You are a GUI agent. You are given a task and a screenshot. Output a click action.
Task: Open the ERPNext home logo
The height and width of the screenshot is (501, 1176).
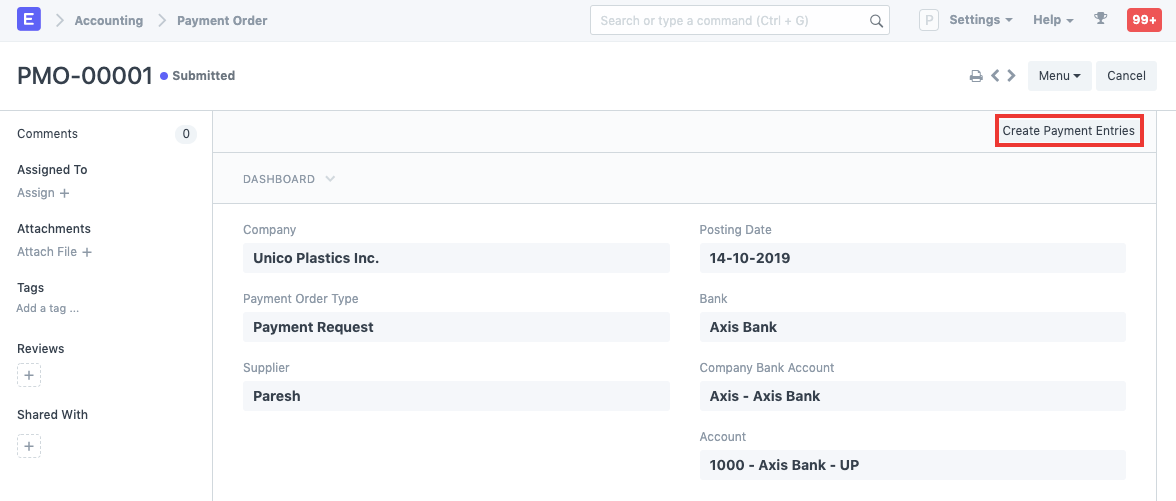click(x=28, y=20)
